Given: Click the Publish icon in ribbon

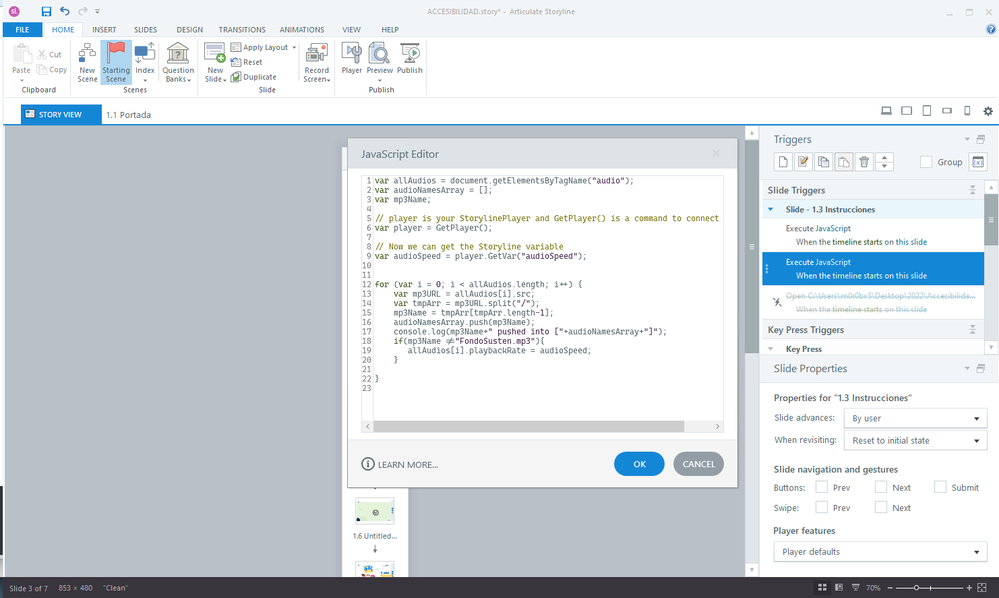Looking at the screenshot, I should [x=409, y=60].
